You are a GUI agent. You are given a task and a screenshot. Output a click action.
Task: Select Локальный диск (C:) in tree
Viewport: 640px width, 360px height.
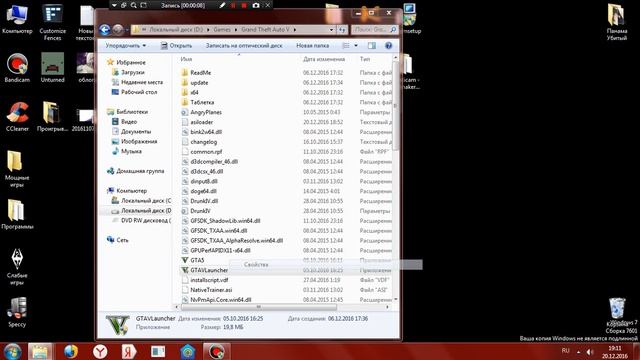pos(146,201)
